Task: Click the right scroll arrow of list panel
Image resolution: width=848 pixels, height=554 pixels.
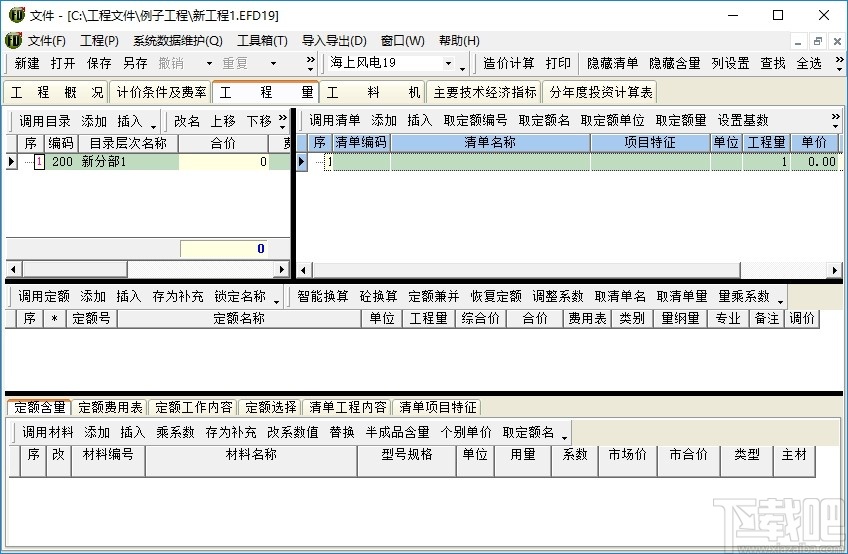Action: (835, 269)
